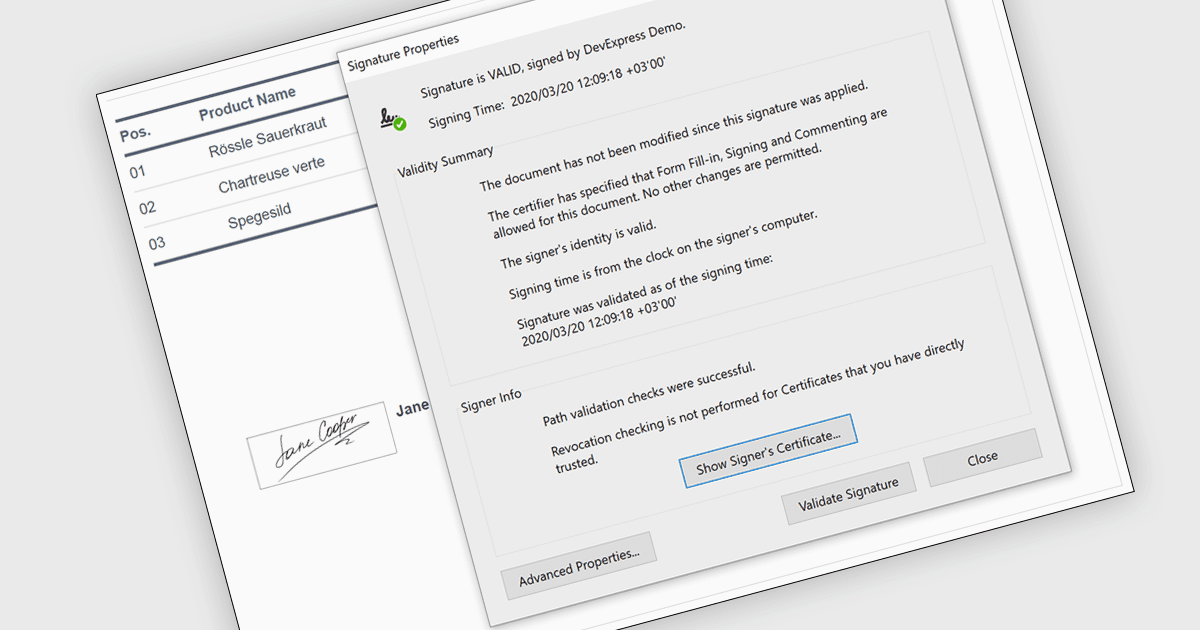
Task: Click 'Signing time is from the clock' text
Action: pyautogui.click(x=663, y=255)
